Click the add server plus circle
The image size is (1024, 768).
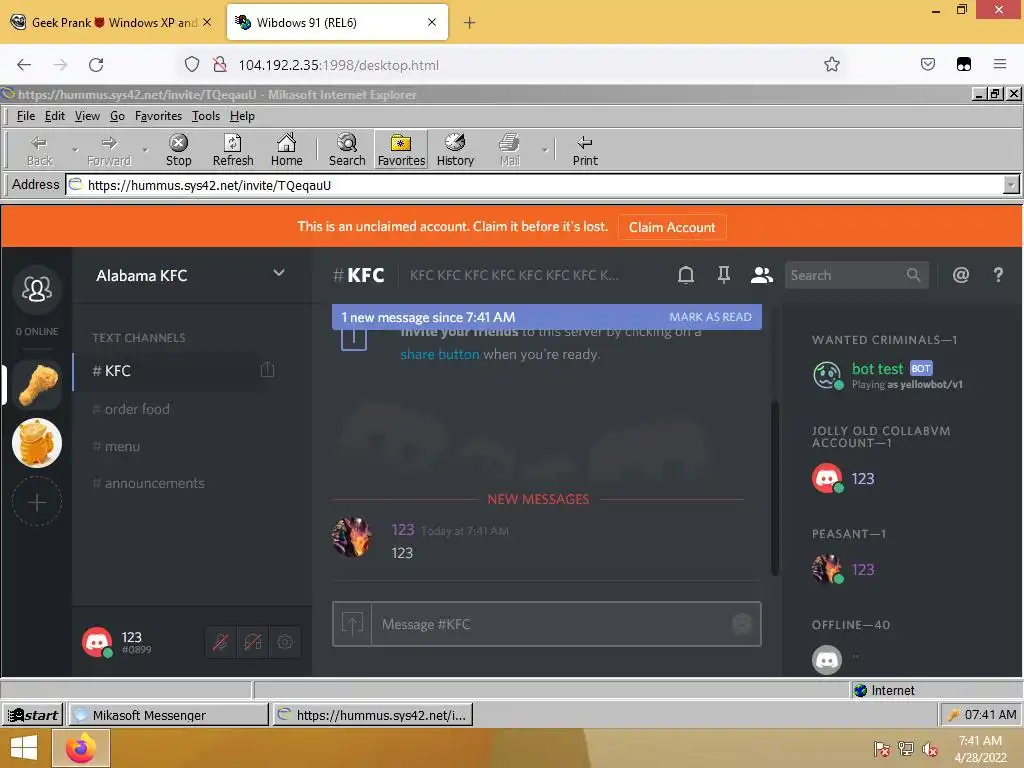click(37, 502)
